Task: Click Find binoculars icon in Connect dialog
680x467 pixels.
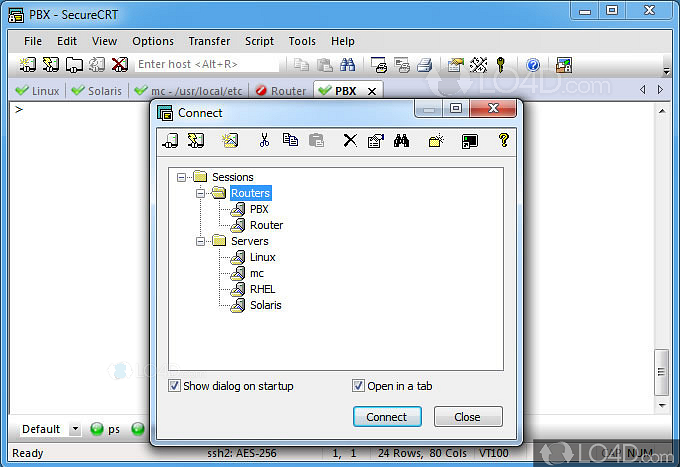Action: 401,140
